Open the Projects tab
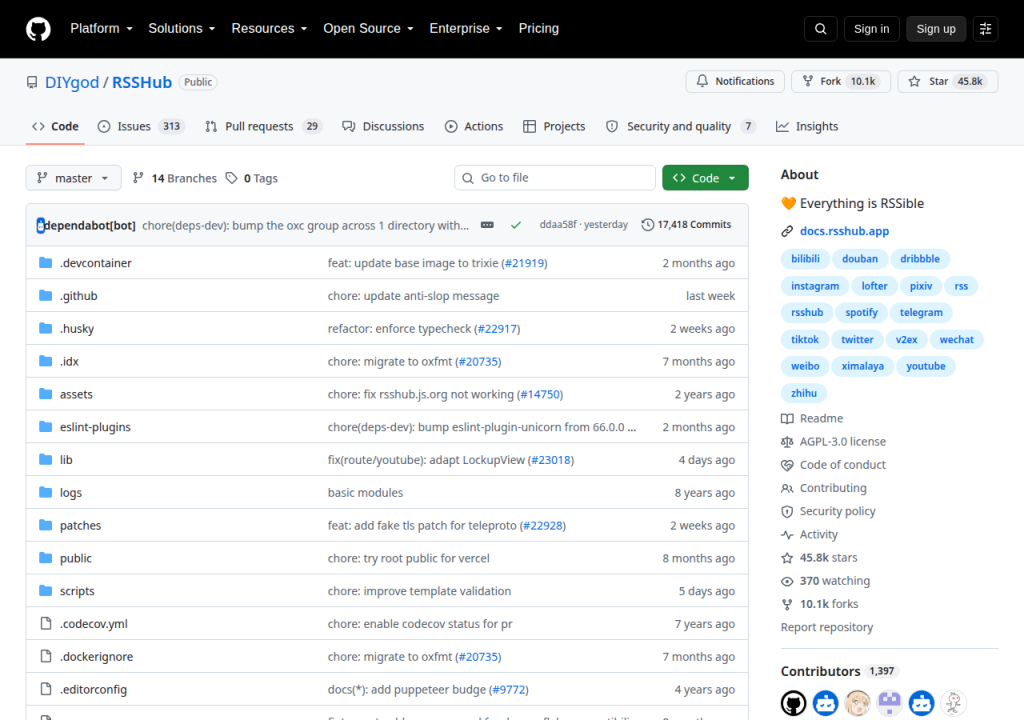Screen dimensions: 1024x720 (554, 126)
